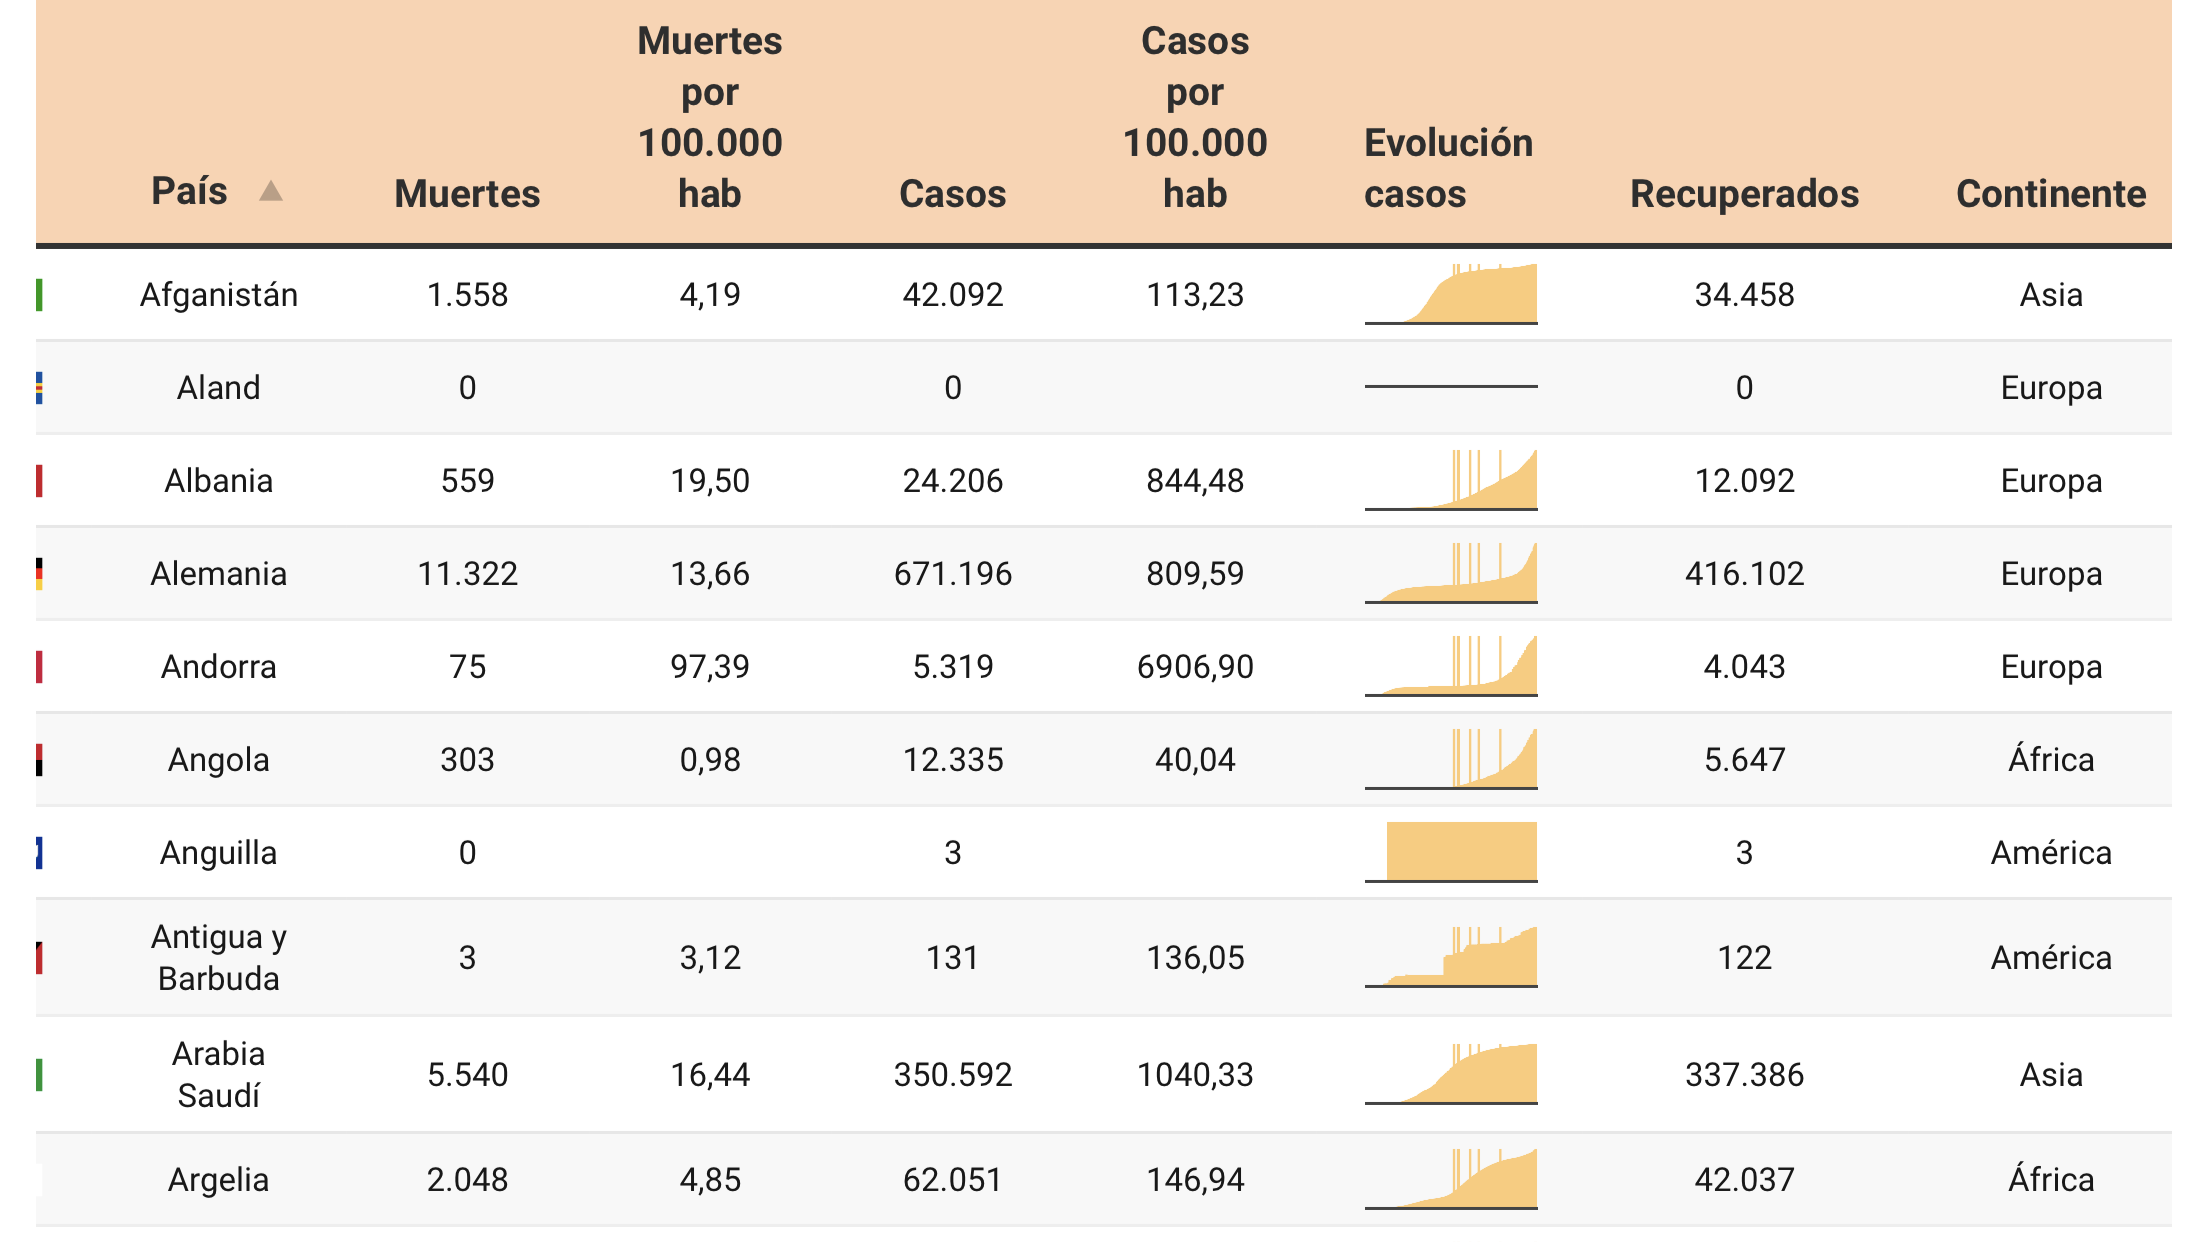Image resolution: width=2208 pixels, height=1242 pixels.
Task: Click the Angola flag icon
Action: tap(39, 760)
